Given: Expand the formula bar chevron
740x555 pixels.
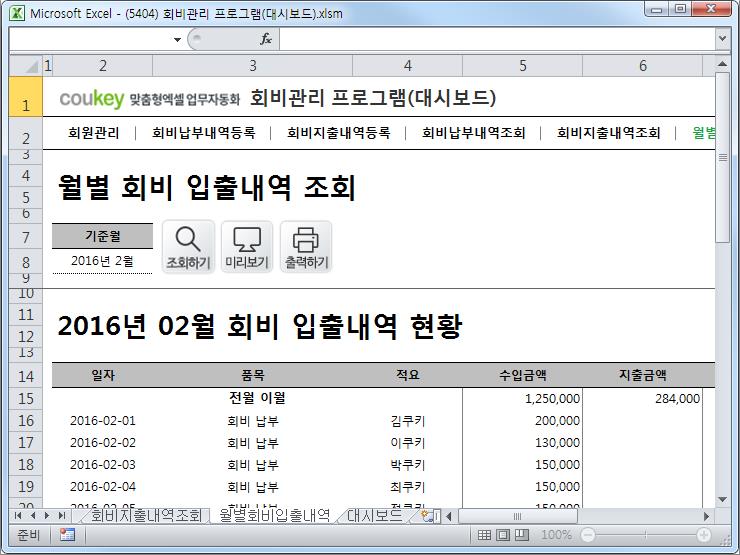Looking at the screenshot, I should [x=722, y=39].
